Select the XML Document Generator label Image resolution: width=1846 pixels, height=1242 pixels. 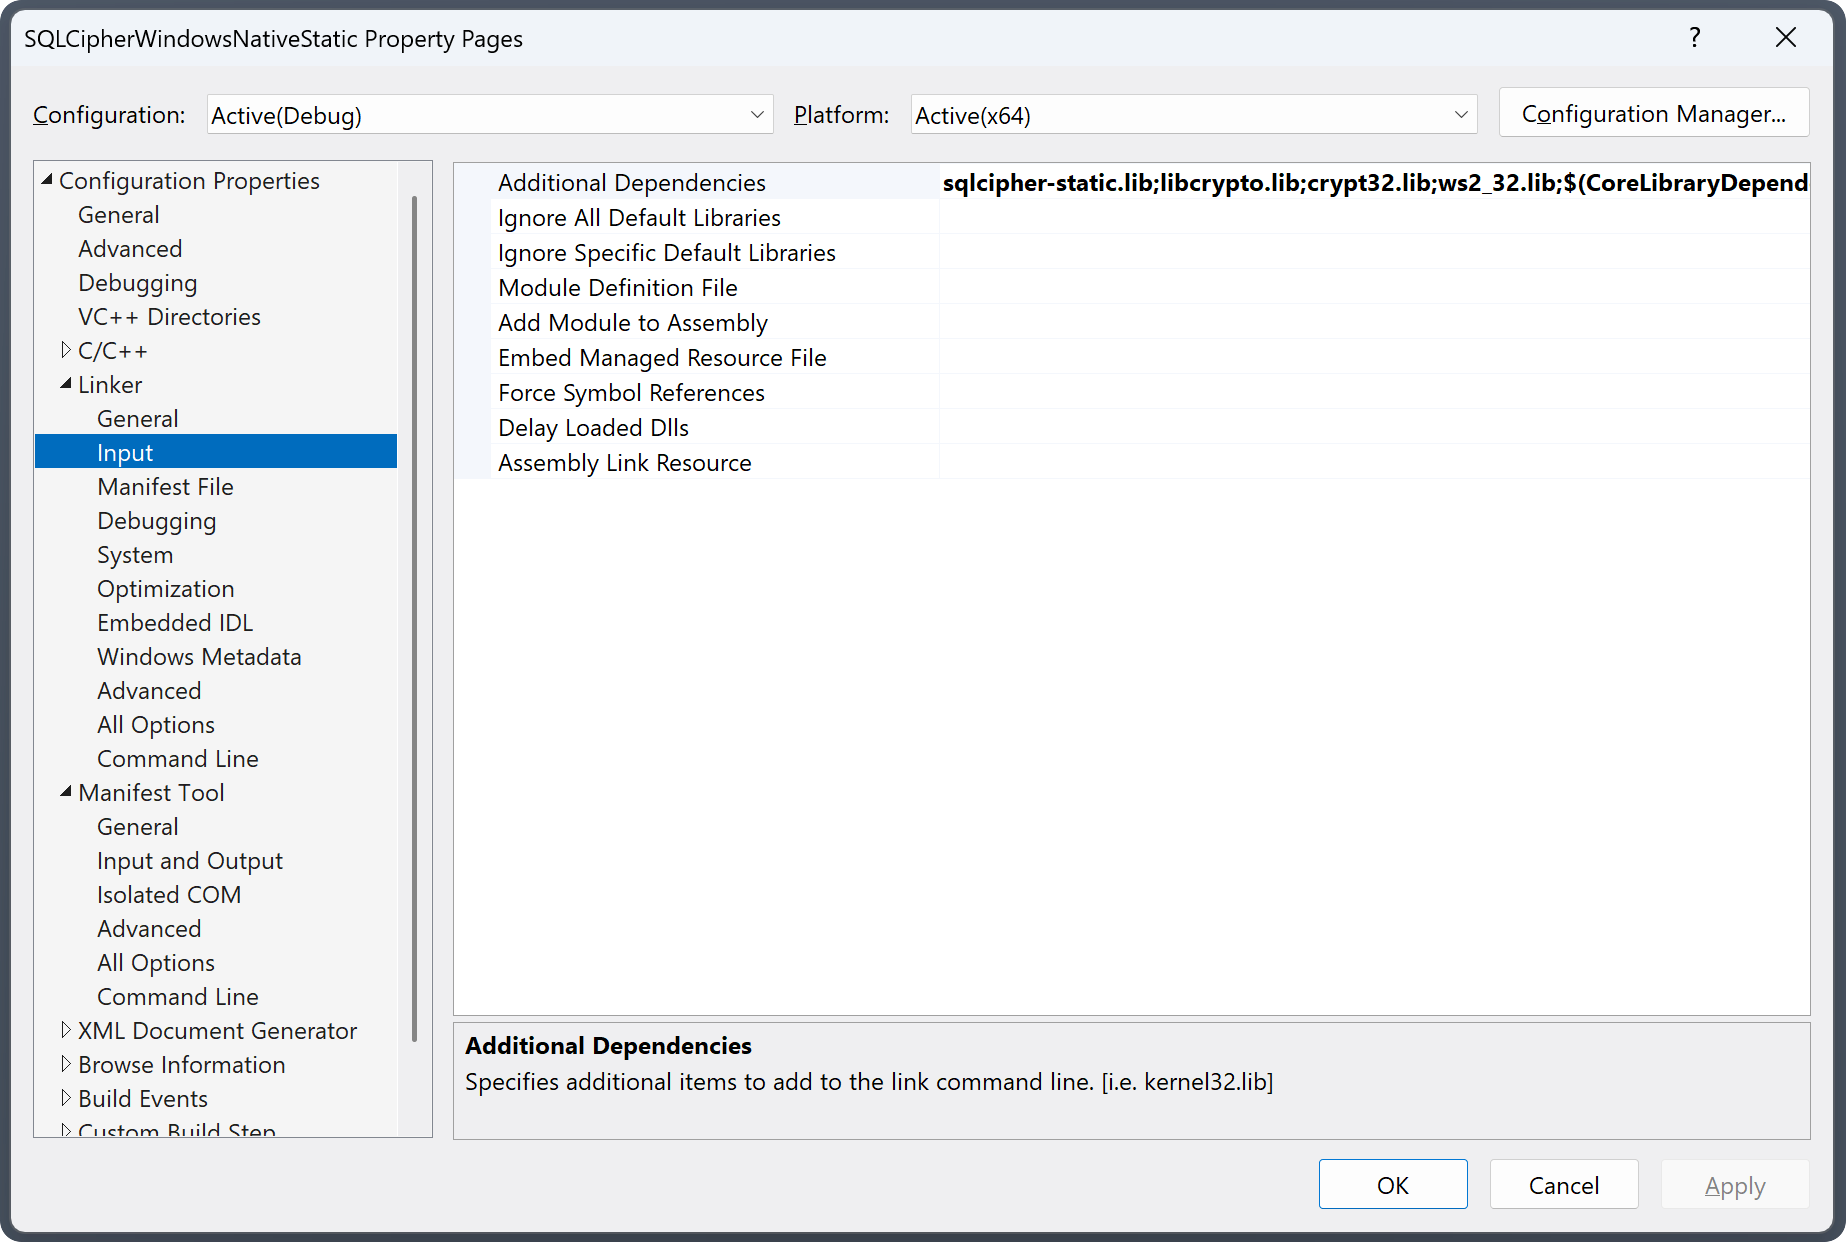coord(217,1031)
